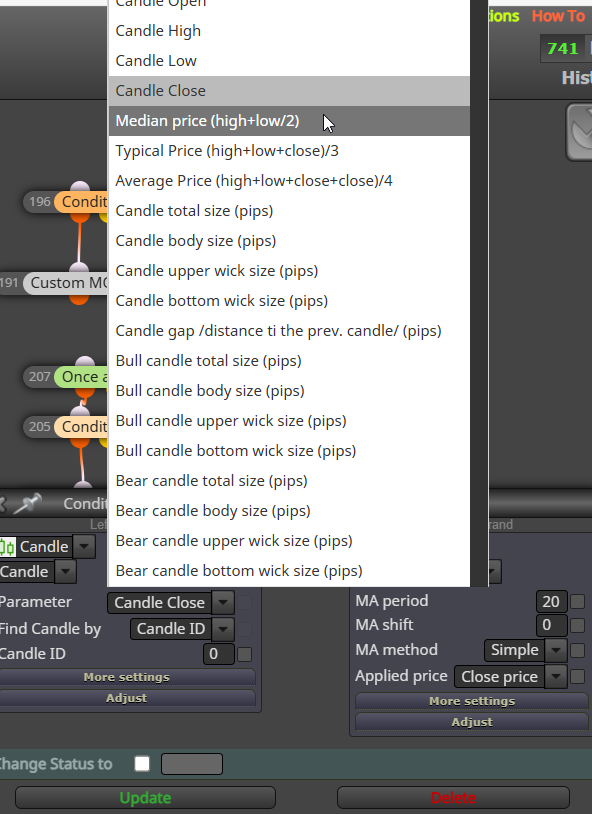Image resolution: width=592 pixels, height=814 pixels.
Task: Select Bear candle total size (pips)
Action: pyautogui.click(x=289, y=481)
